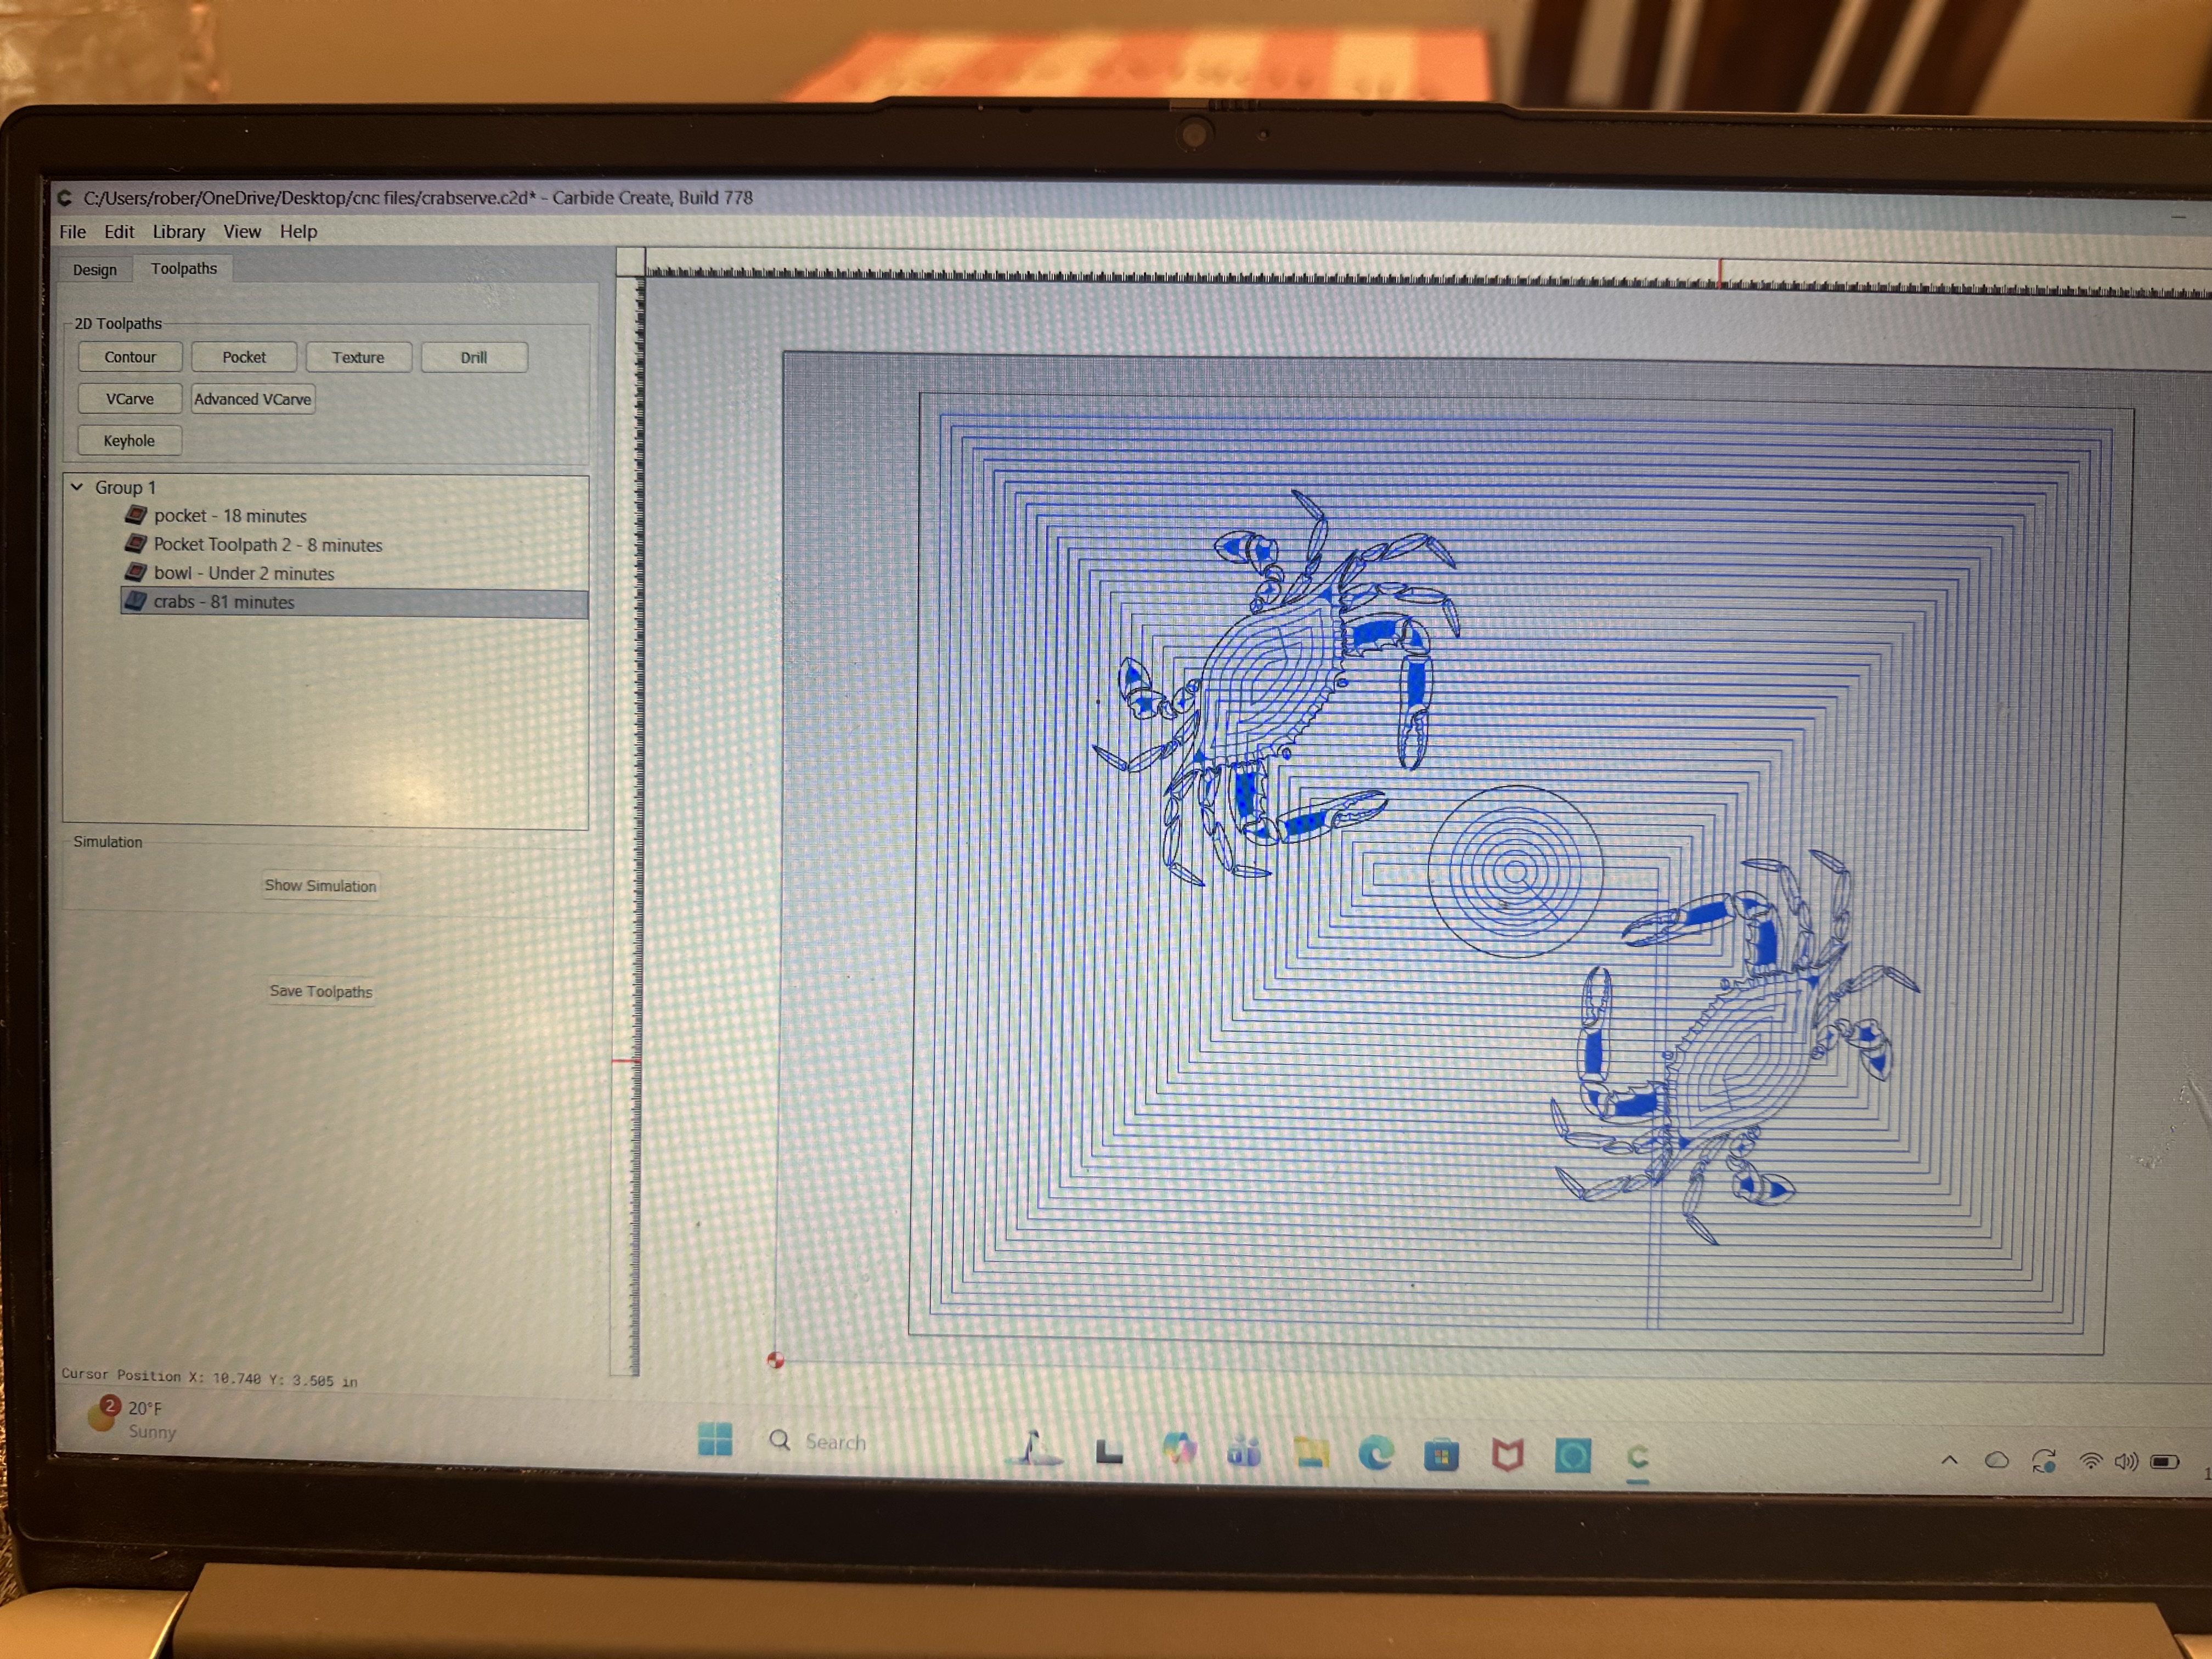Click the Advanced VCarve button
The height and width of the screenshot is (1659, 2212).
coord(253,399)
